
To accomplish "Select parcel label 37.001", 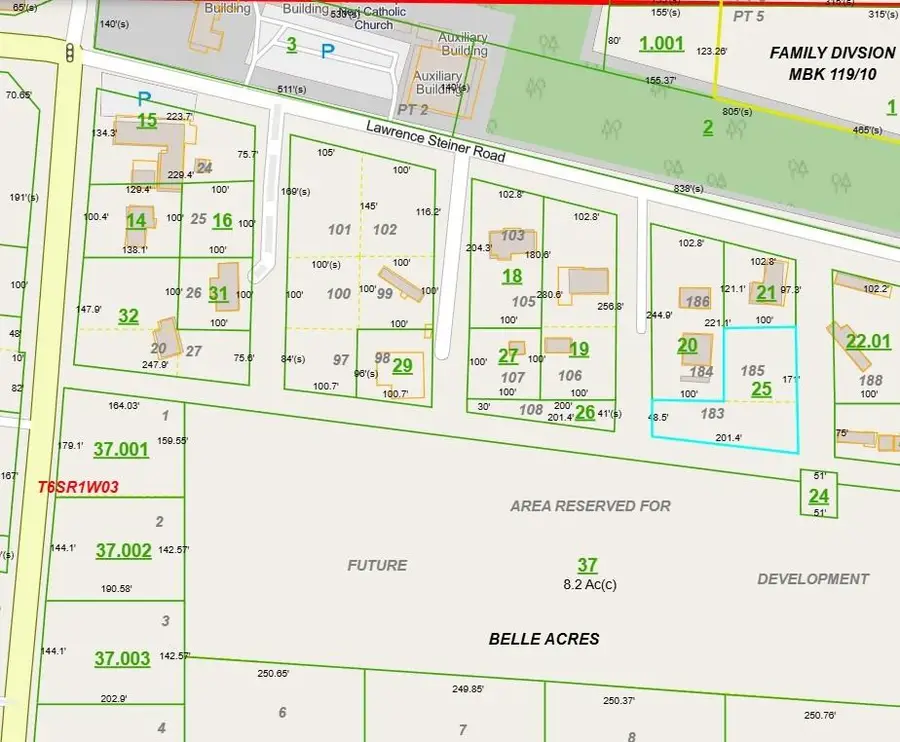I will coord(121,450).
